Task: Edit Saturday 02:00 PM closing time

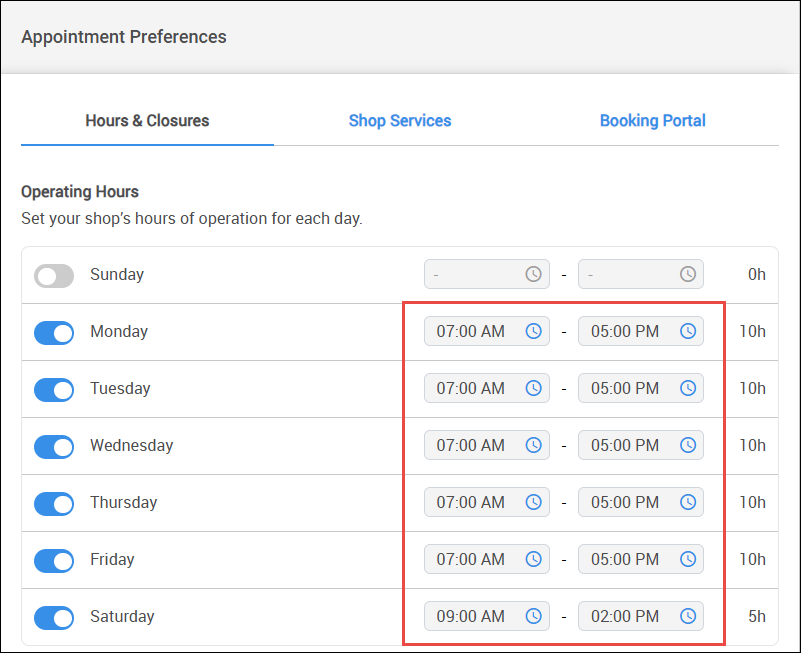Action: (x=641, y=616)
